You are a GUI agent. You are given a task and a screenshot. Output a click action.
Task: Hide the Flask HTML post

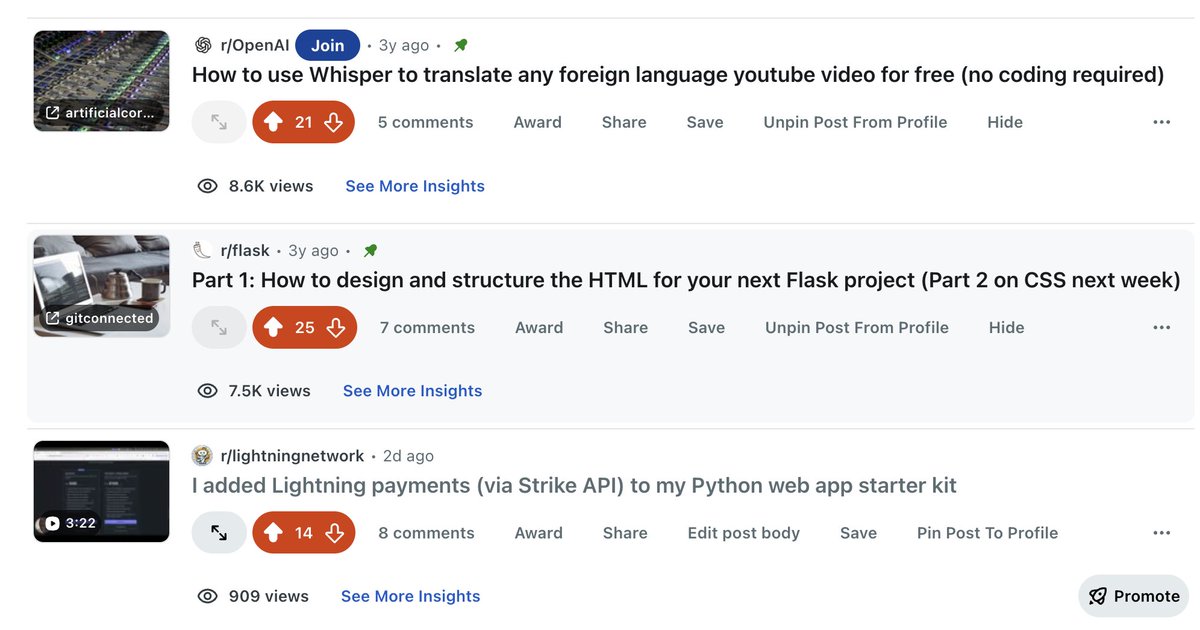point(1006,327)
